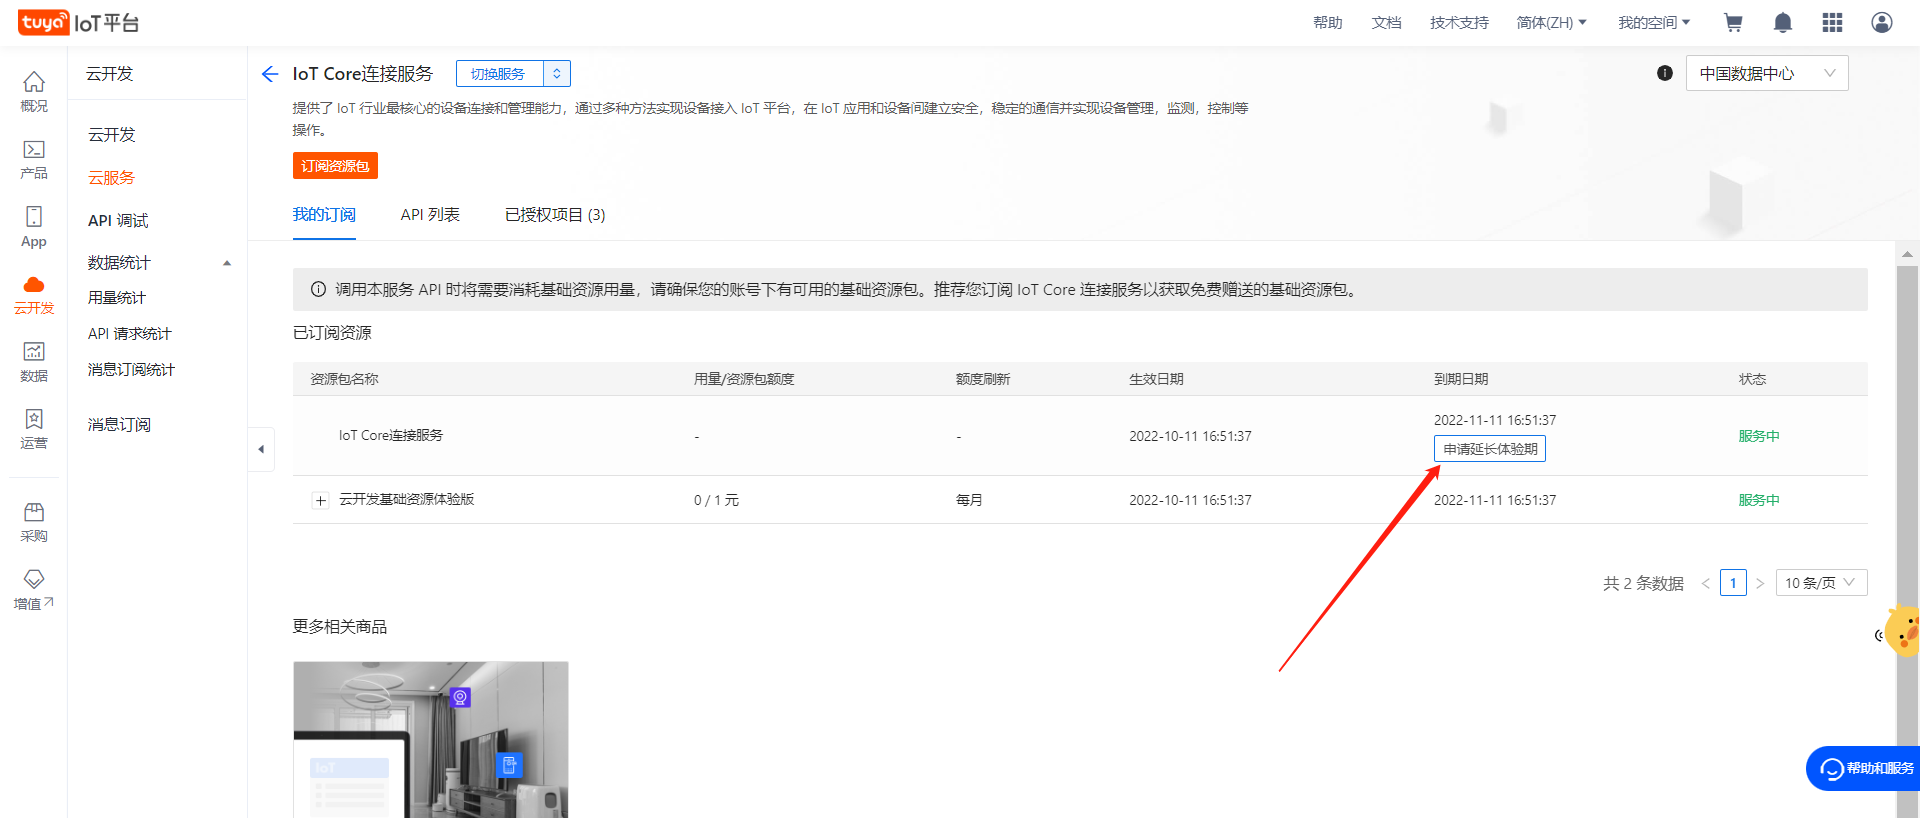Switch to the API 列表 tab

pos(430,215)
